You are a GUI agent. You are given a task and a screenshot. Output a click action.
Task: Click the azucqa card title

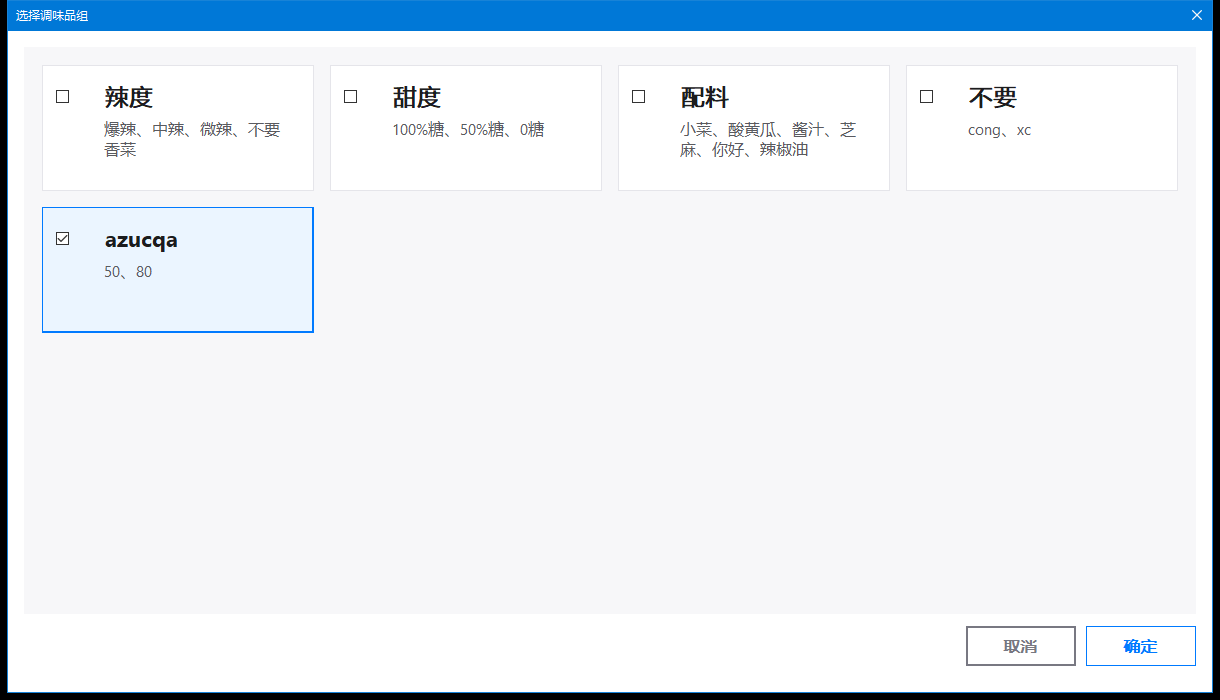click(141, 241)
